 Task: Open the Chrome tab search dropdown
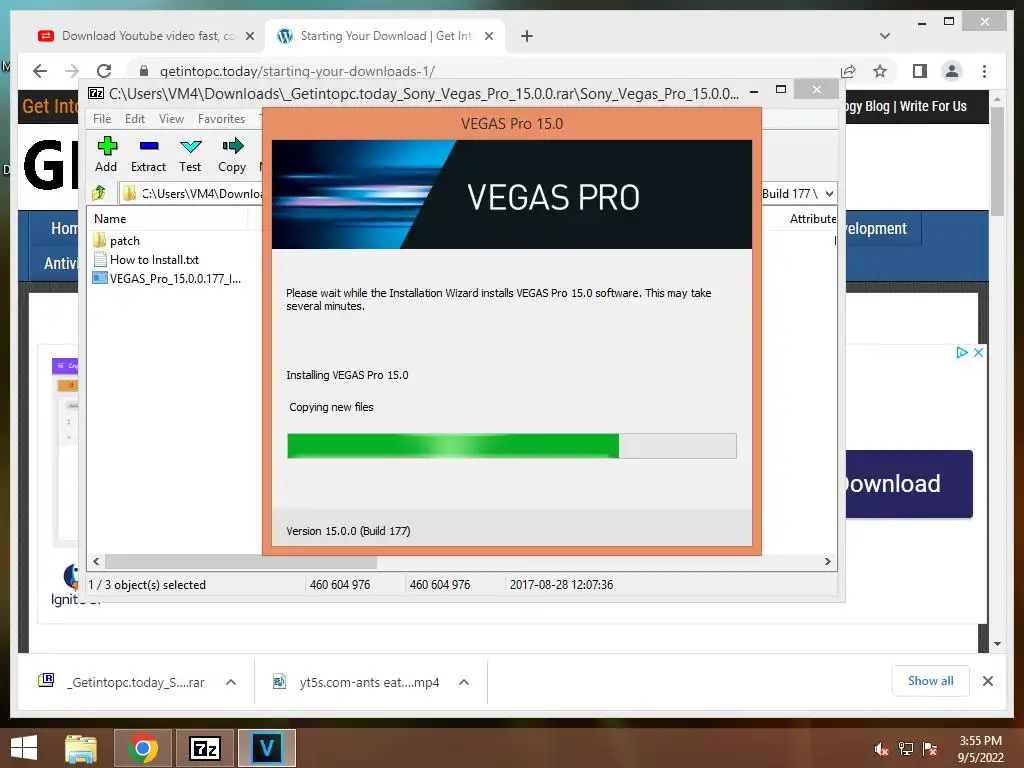[x=885, y=36]
